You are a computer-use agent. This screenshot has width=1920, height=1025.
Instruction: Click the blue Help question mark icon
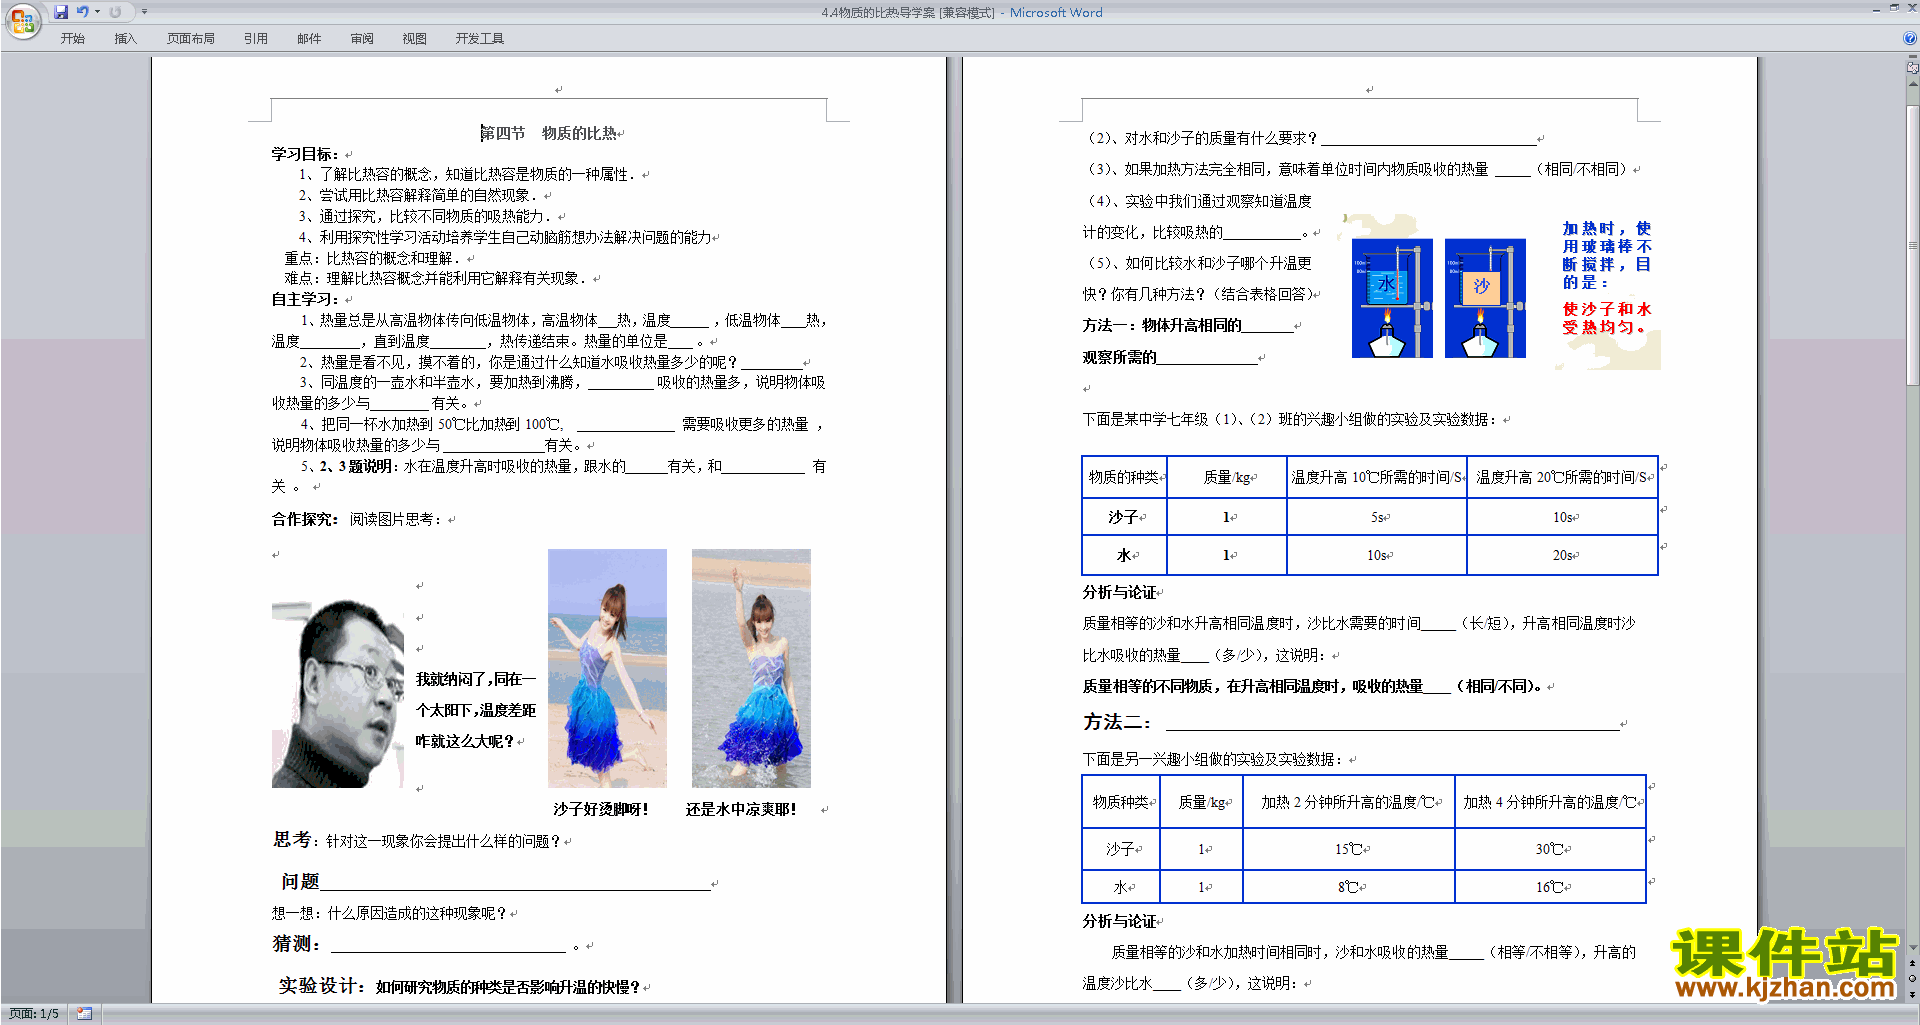point(1910,39)
